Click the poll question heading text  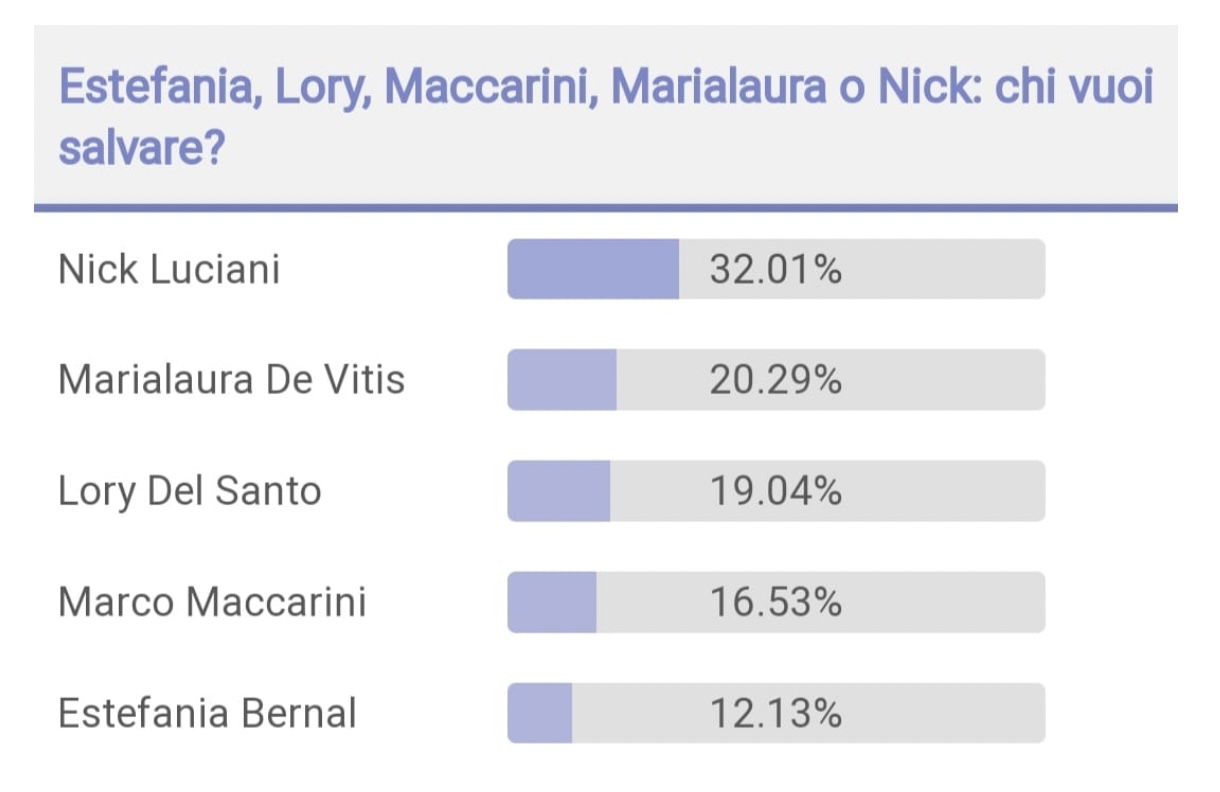606,117
